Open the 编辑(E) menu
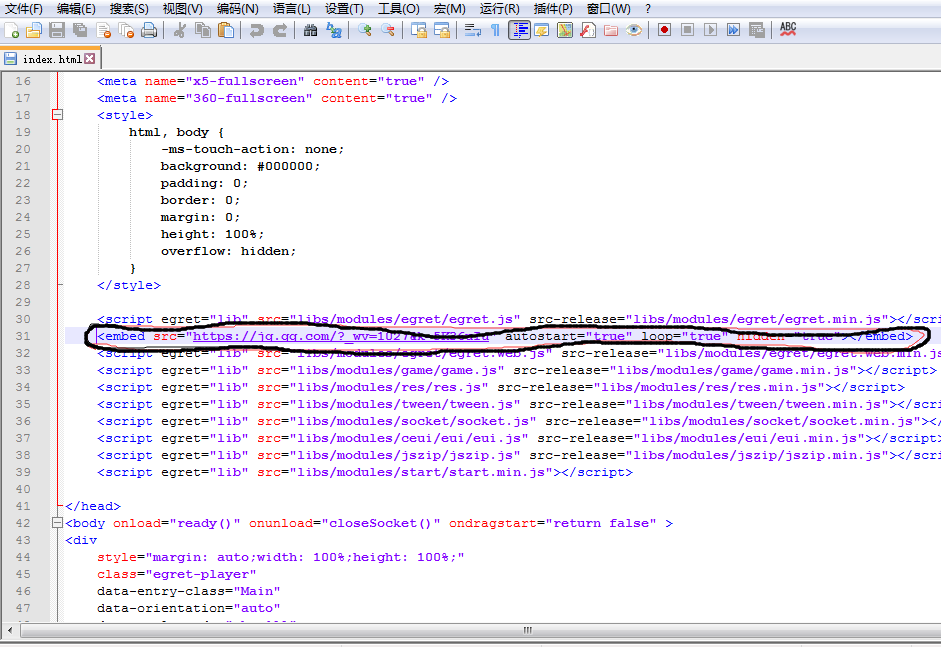 [x=76, y=9]
